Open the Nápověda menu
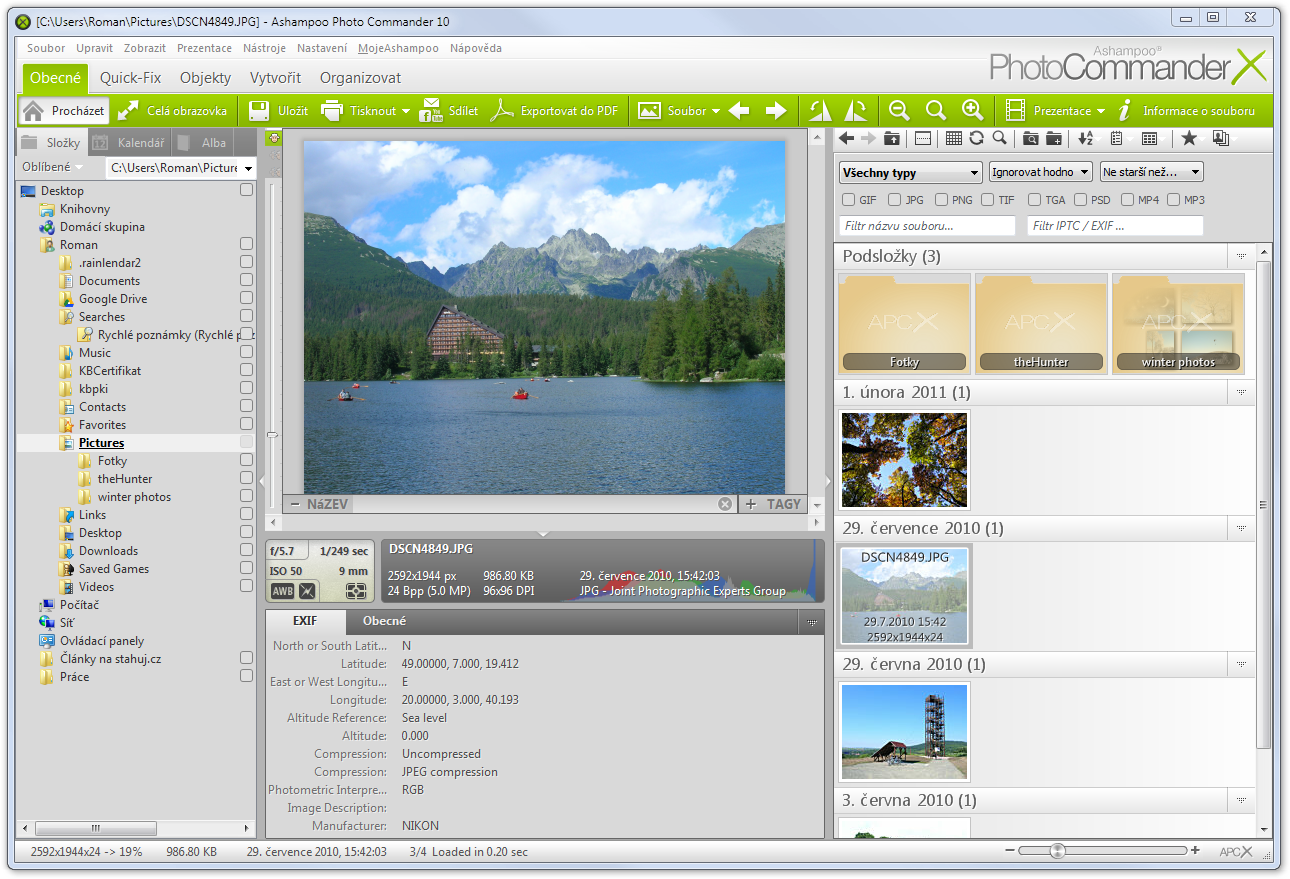This screenshot has height=879, width=1290. point(476,48)
